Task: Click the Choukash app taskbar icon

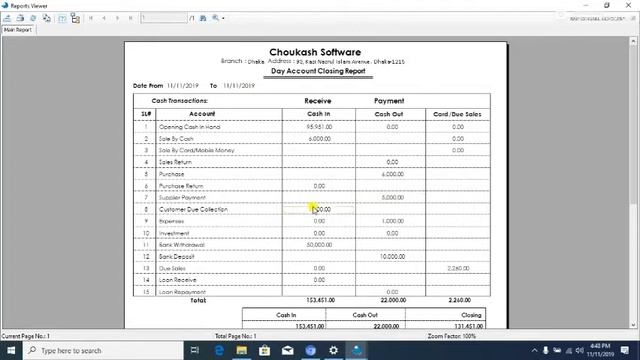Action: click(357, 350)
